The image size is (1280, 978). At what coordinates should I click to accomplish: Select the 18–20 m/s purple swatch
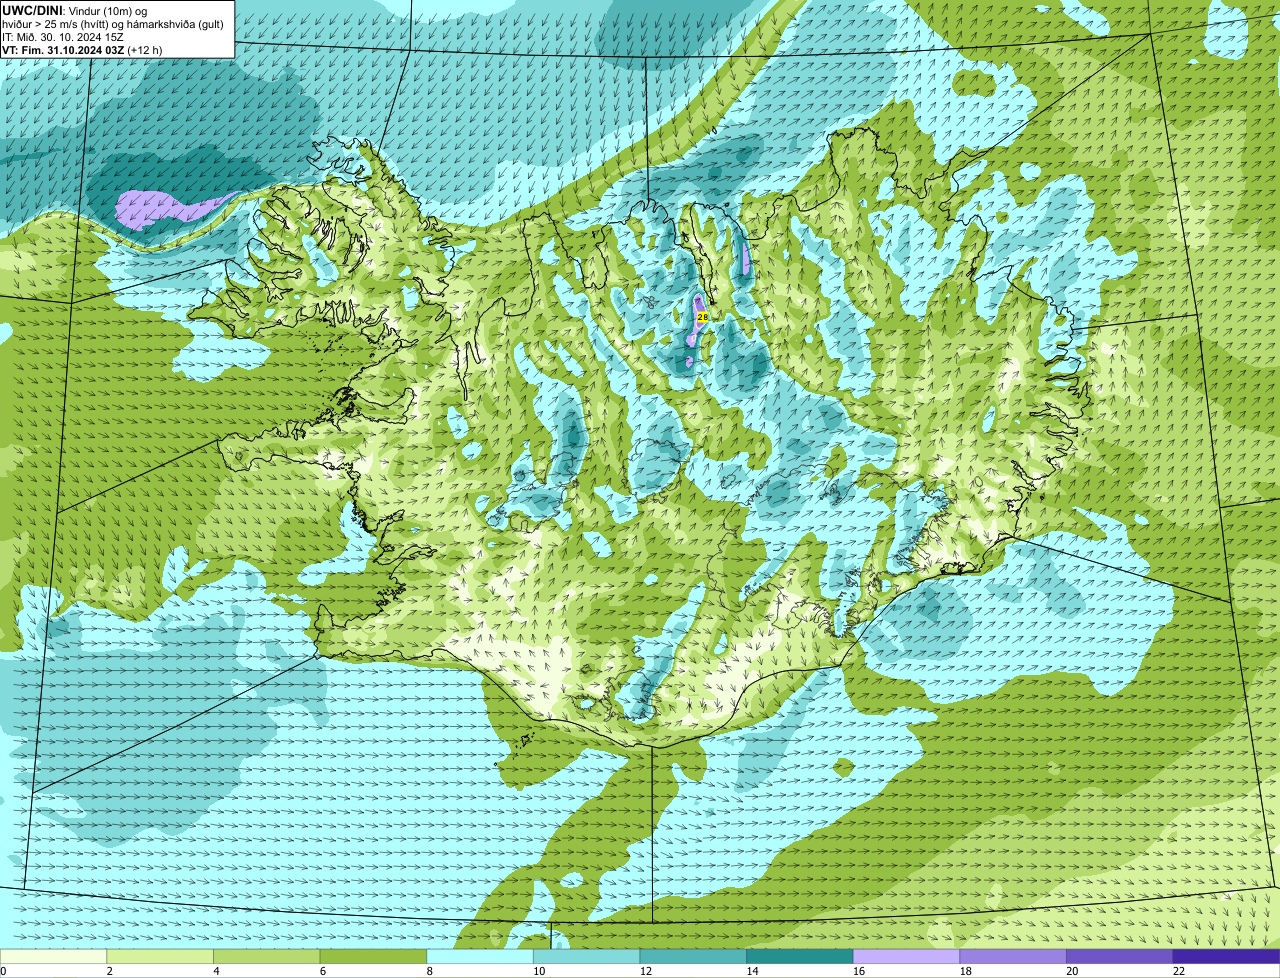pos(1013,957)
